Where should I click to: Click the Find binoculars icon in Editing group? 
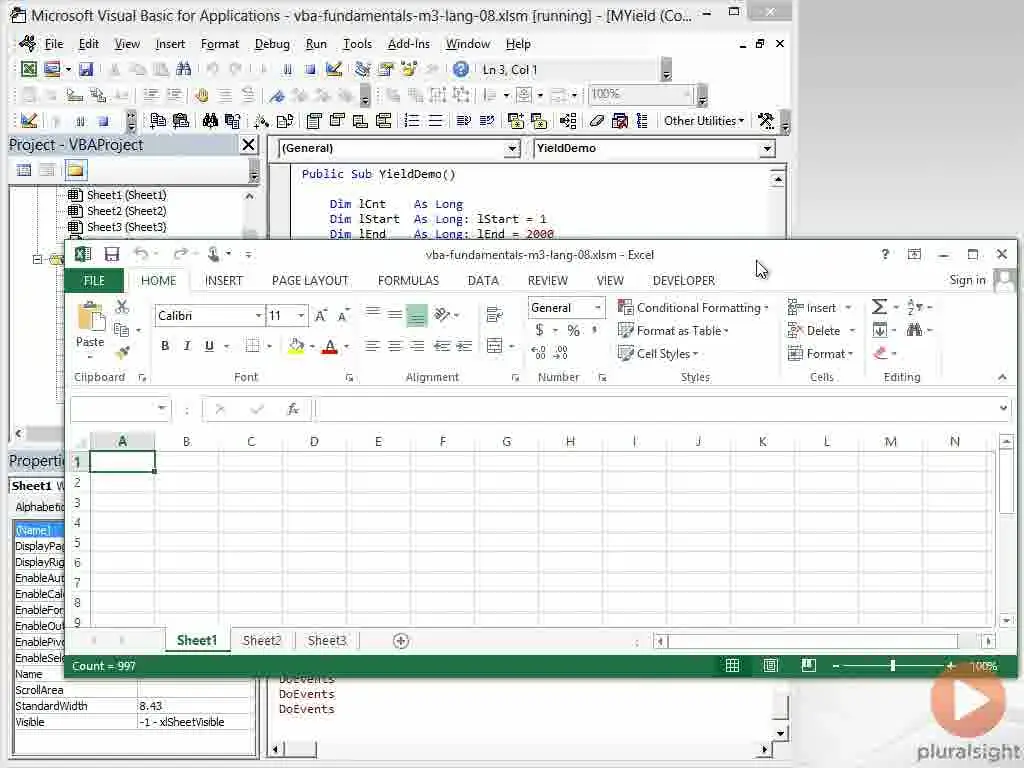pos(914,330)
